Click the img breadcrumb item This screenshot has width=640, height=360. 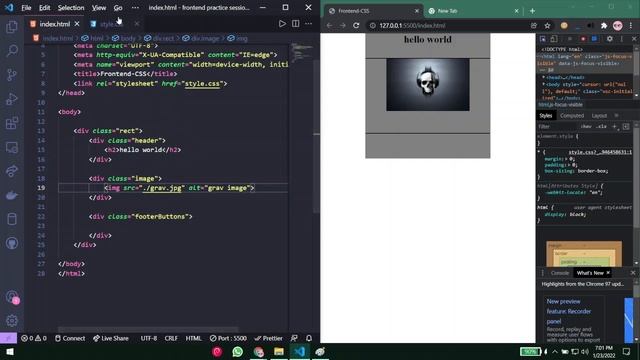point(238,38)
